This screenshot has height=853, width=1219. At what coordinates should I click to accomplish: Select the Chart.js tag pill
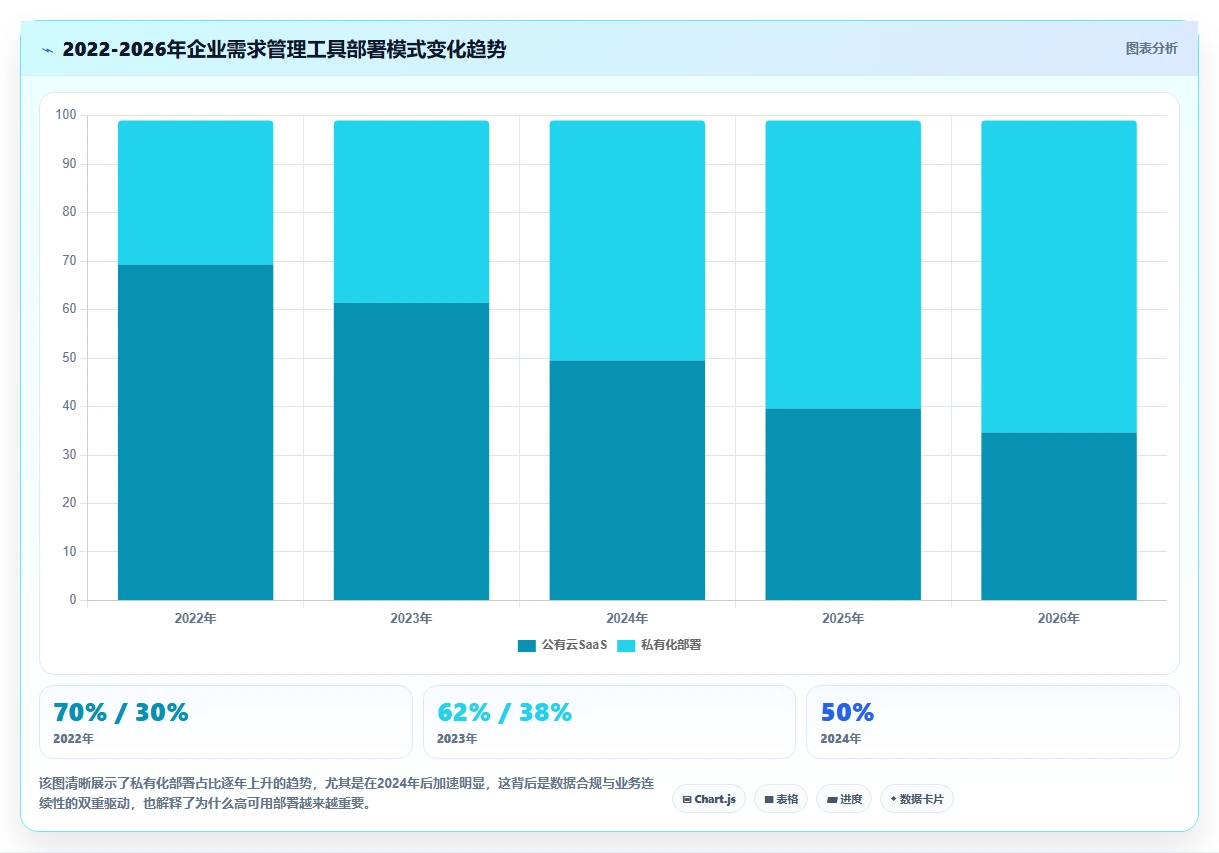point(709,799)
